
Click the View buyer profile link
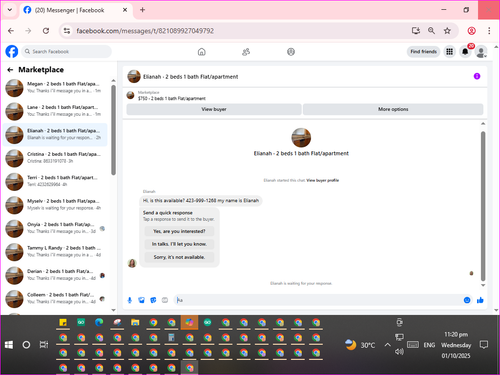[x=322, y=180]
